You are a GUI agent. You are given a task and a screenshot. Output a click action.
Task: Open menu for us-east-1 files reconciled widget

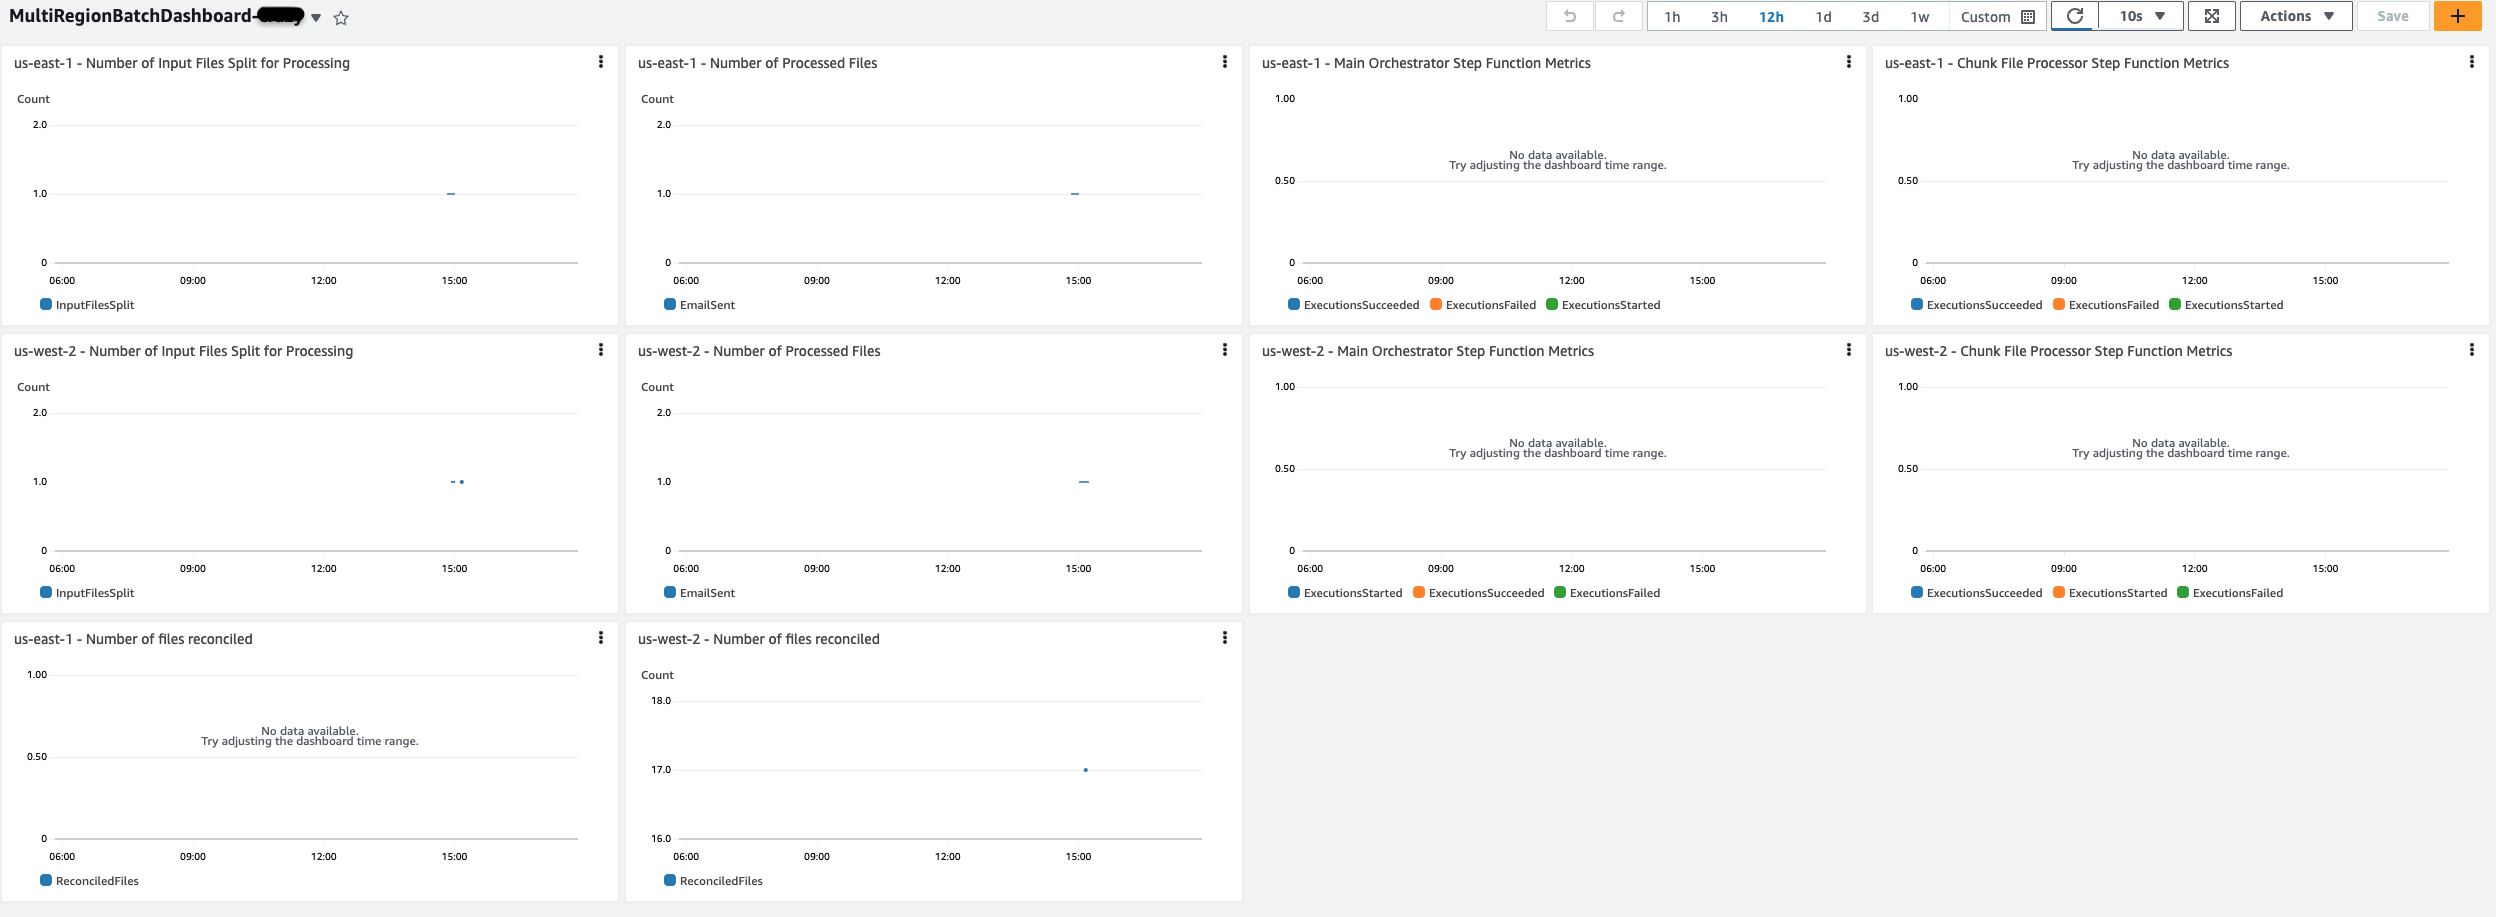click(601, 638)
